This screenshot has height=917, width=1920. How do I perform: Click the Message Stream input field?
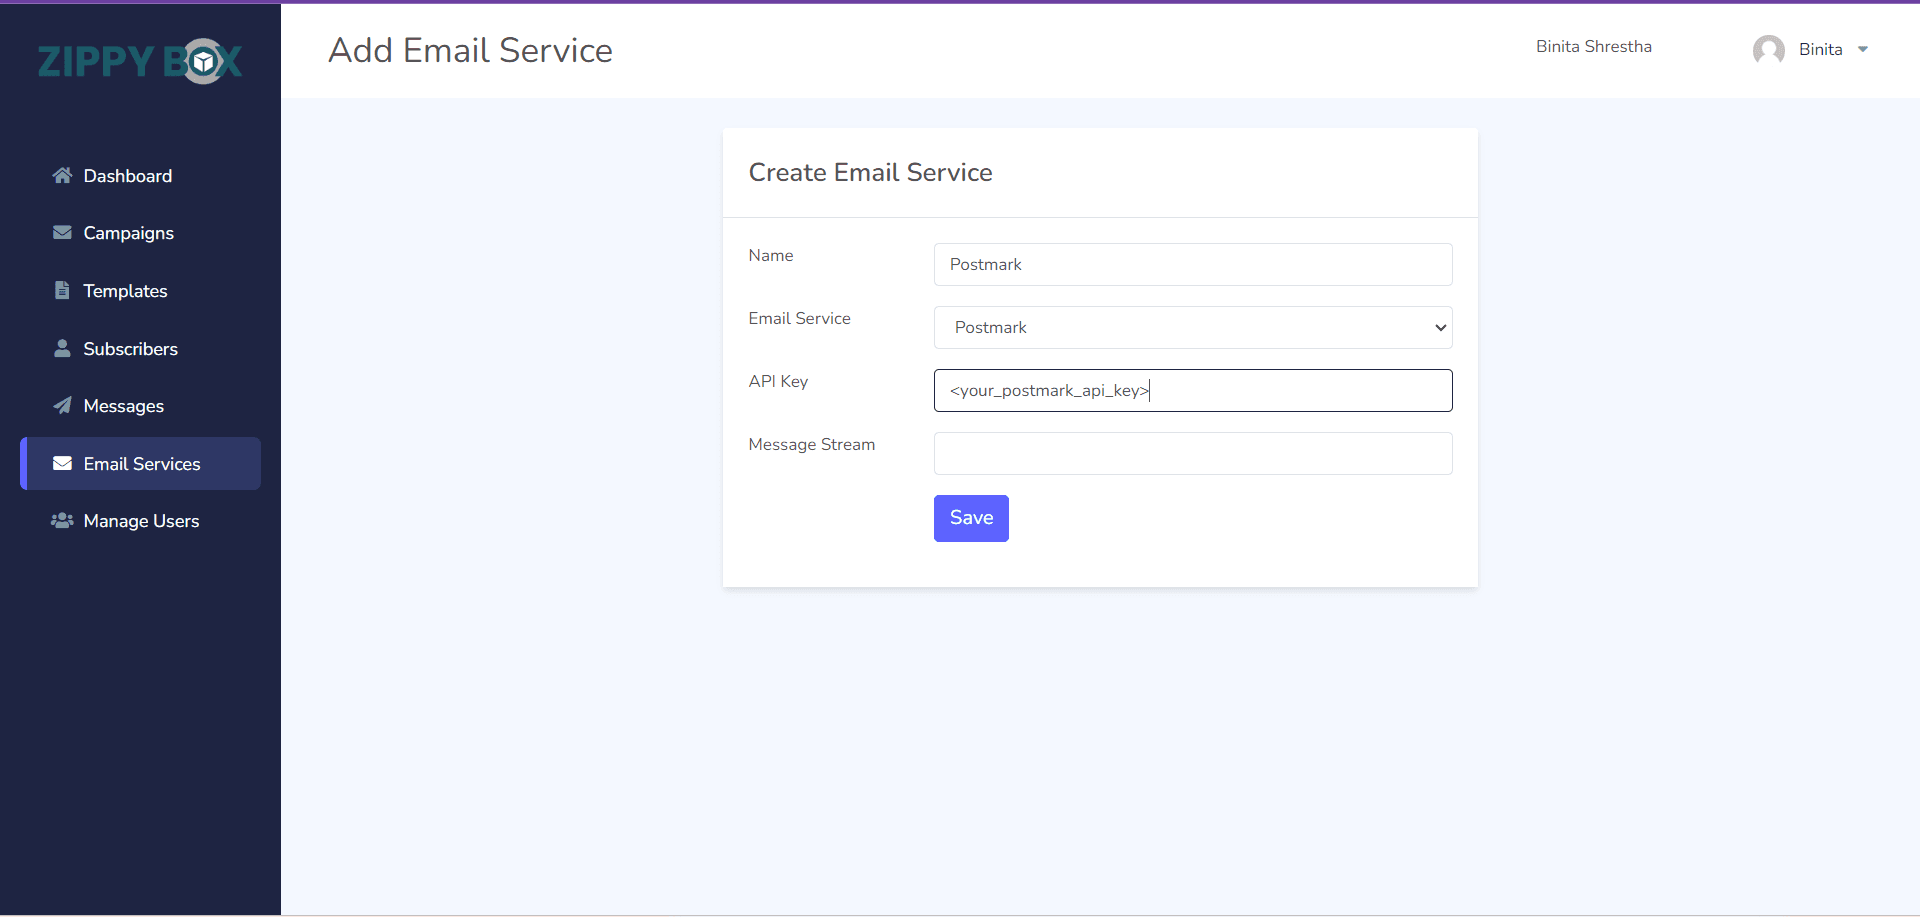[x=1193, y=453]
